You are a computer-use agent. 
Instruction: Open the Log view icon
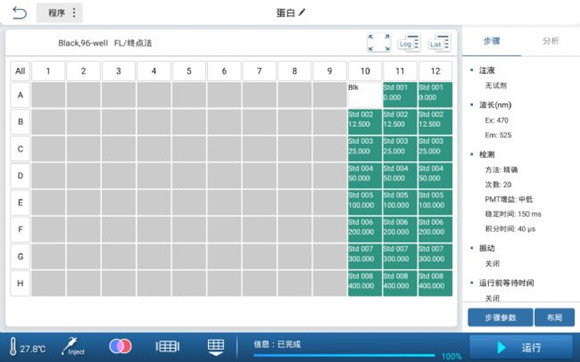tap(409, 43)
